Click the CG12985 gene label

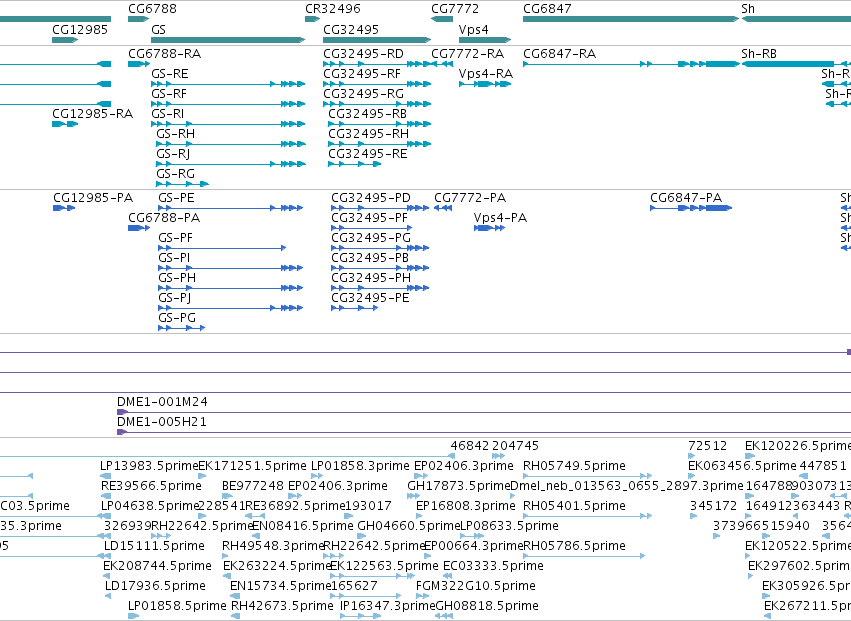80,29
